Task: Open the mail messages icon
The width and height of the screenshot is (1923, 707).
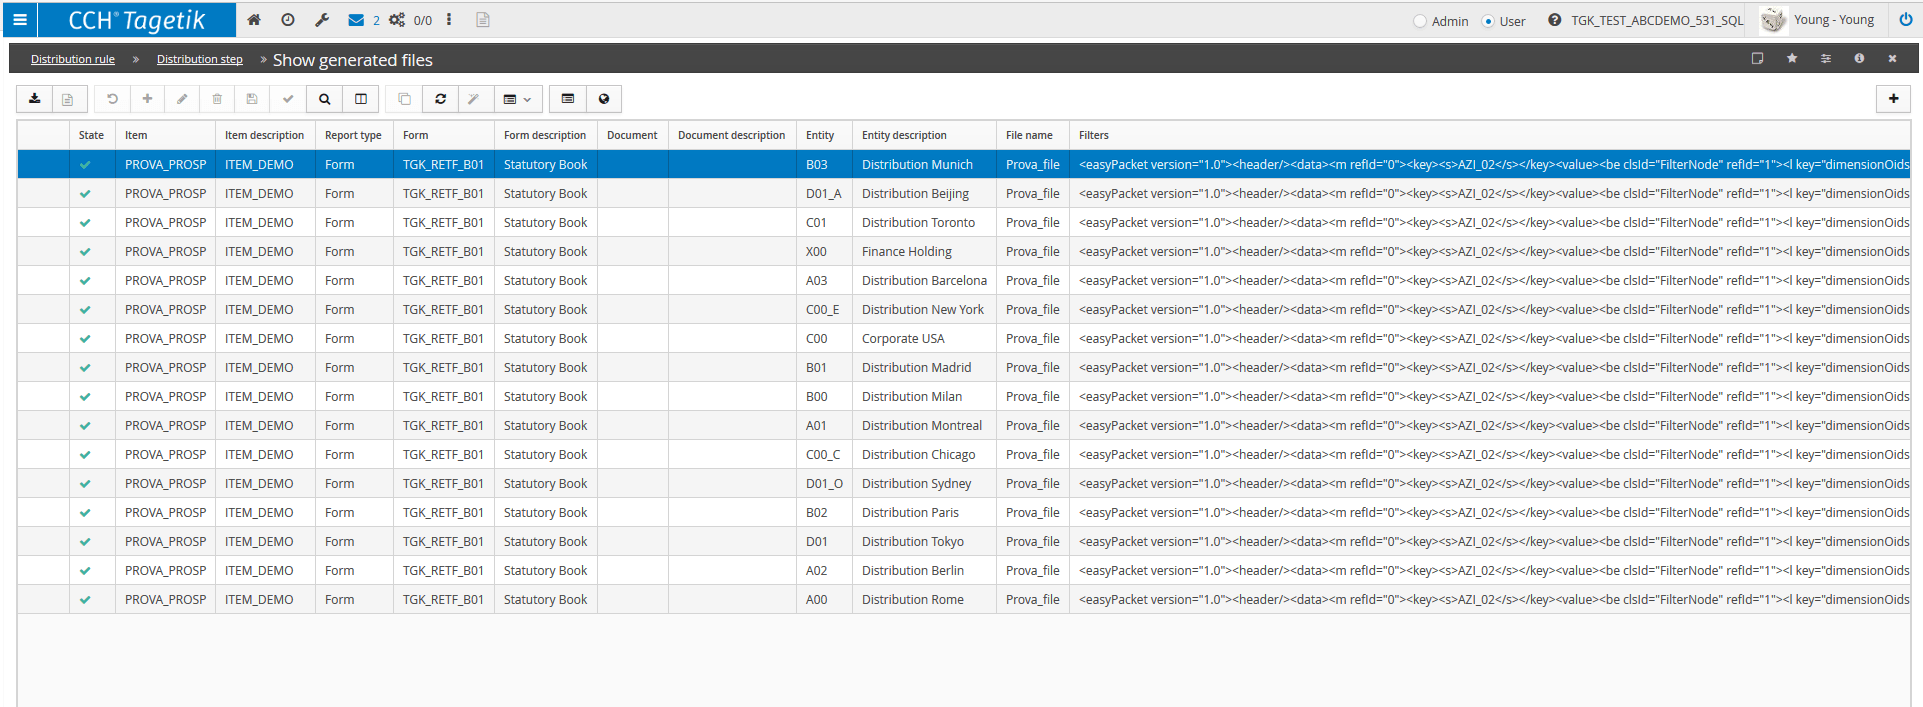Action: pyautogui.click(x=356, y=20)
